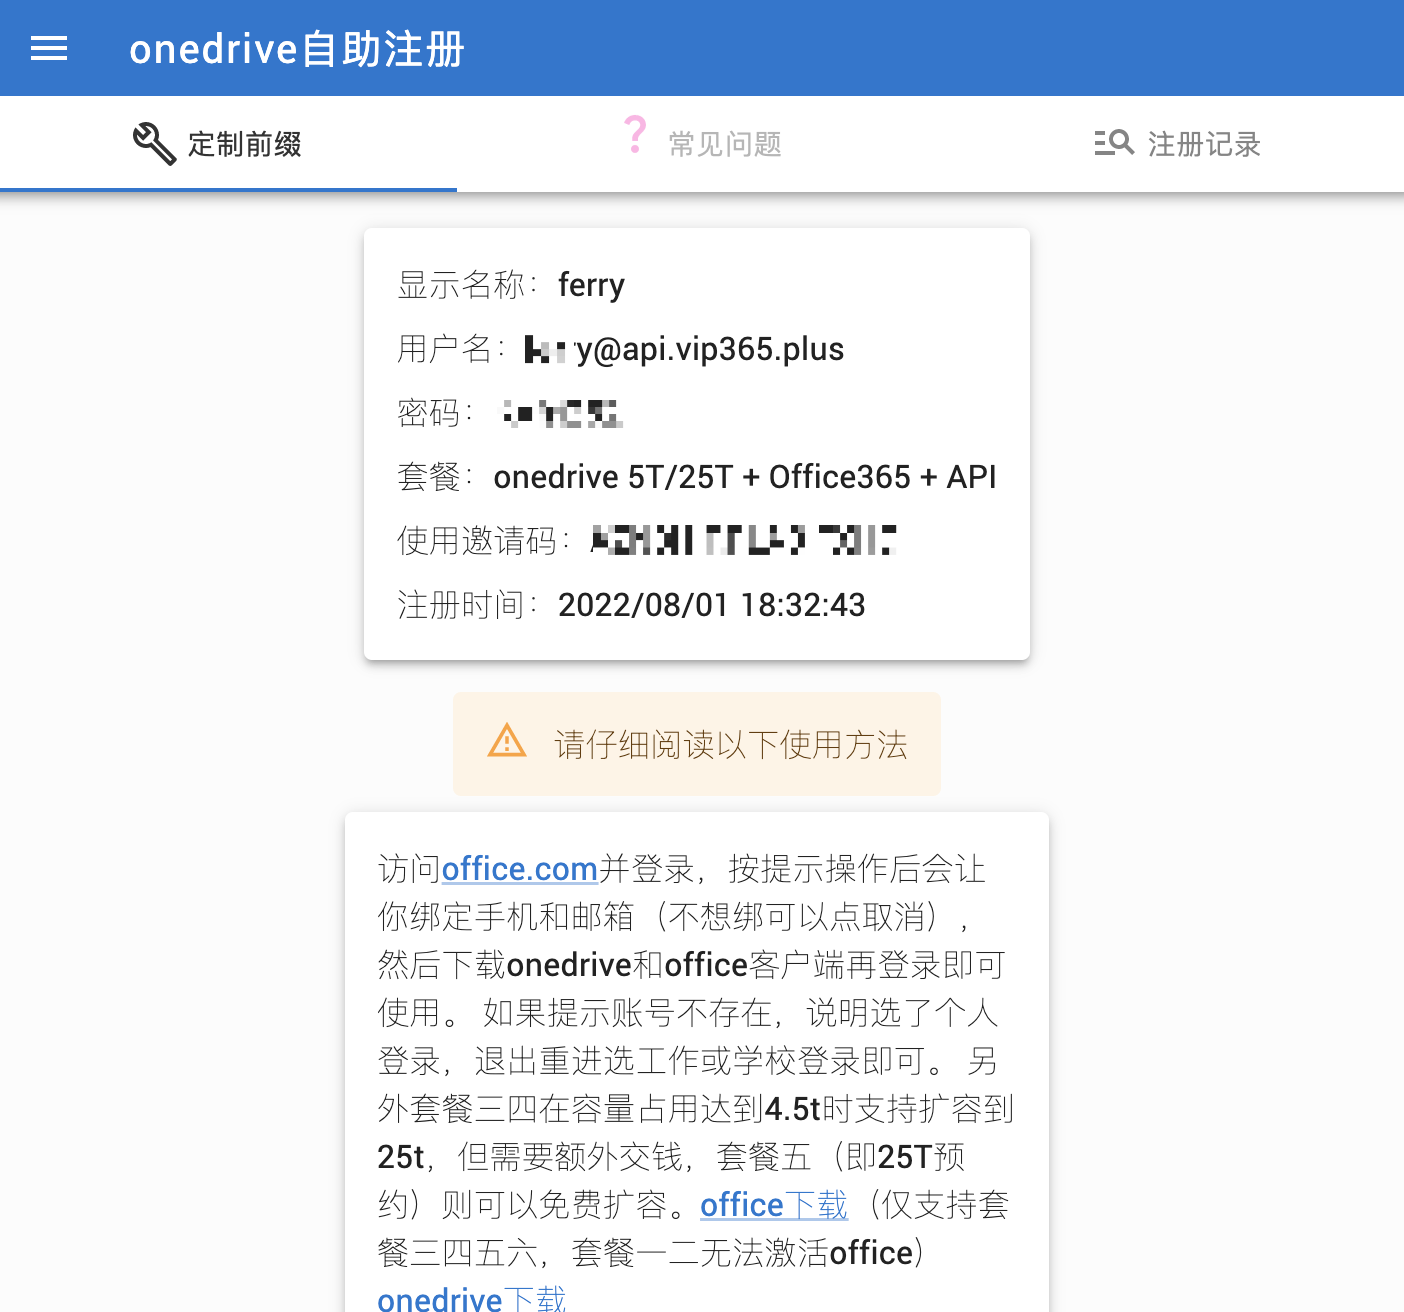1404x1312 pixels.
Task: Click the username ending in @api.vip365.plus
Action: point(684,349)
